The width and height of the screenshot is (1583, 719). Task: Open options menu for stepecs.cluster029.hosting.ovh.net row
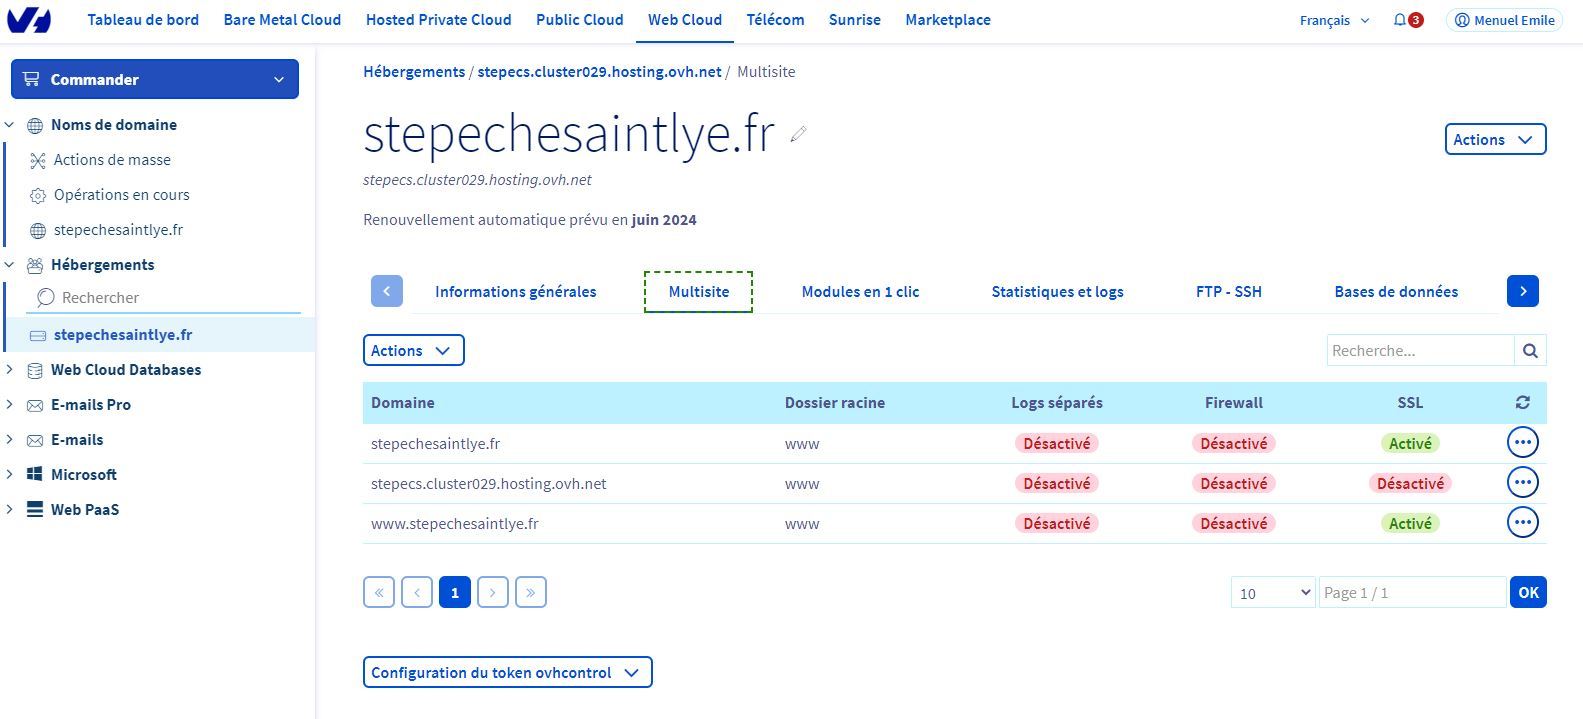point(1522,483)
